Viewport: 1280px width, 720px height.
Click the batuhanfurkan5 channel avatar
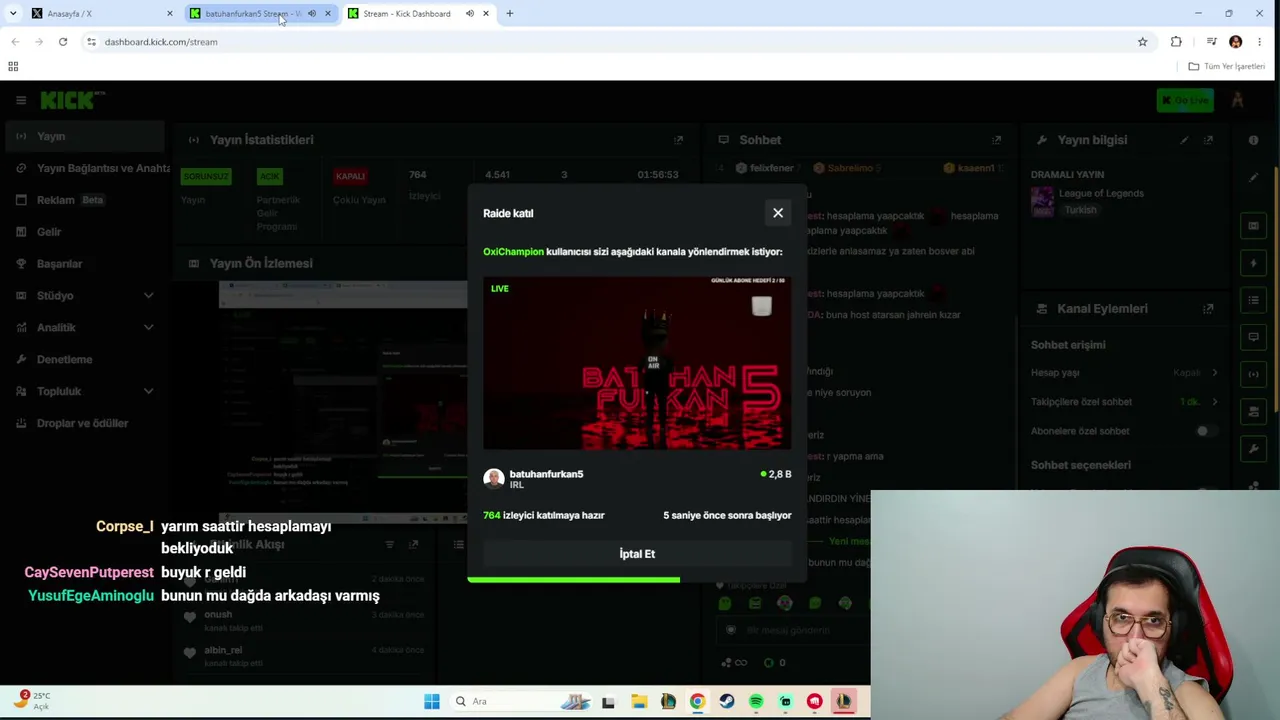click(x=493, y=478)
